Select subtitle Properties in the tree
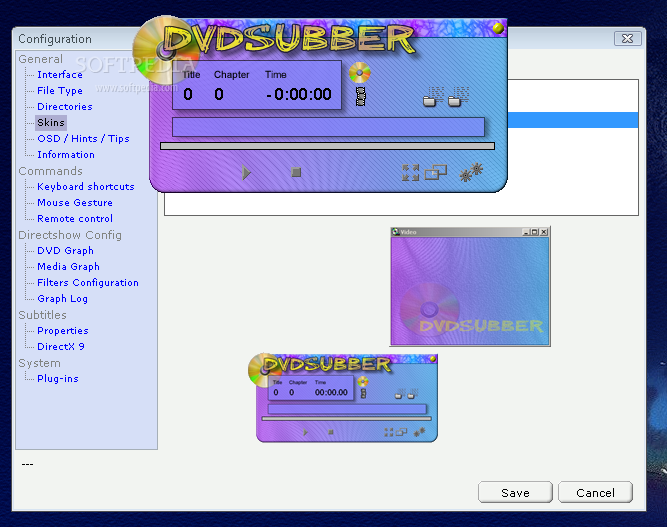667x527 pixels. [x=63, y=330]
